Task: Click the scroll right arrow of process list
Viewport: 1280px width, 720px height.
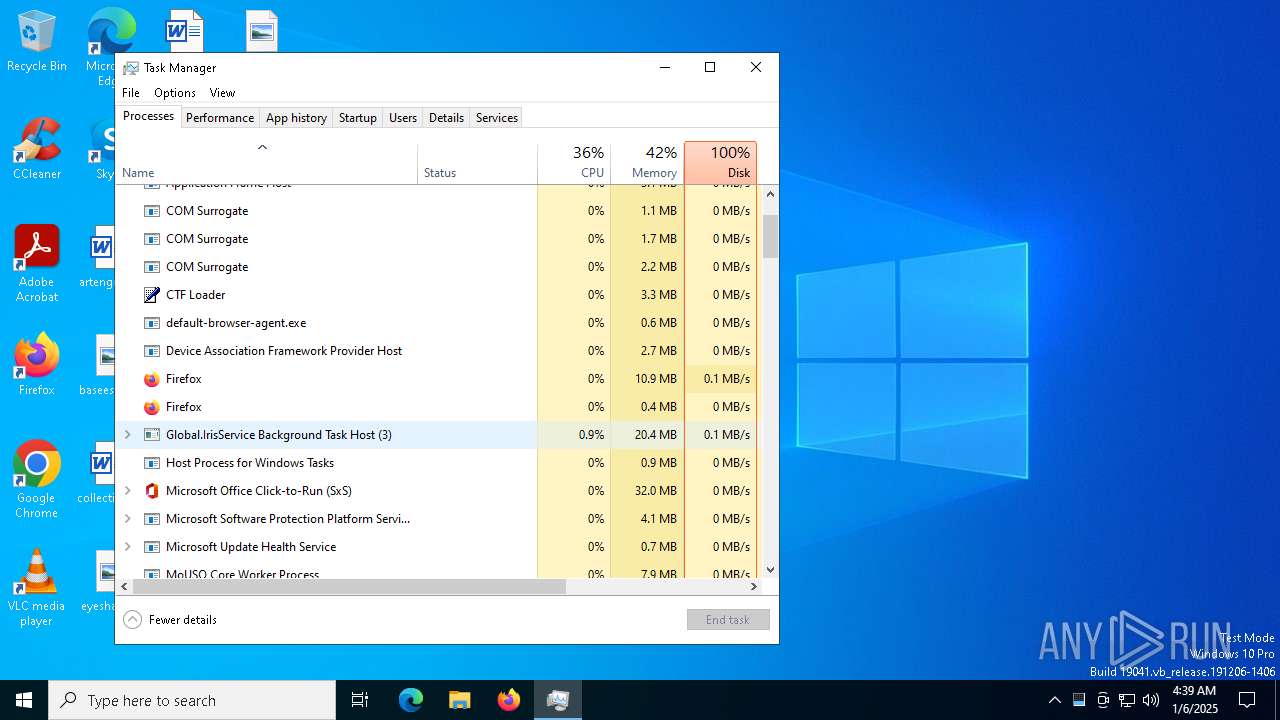Action: [754, 587]
